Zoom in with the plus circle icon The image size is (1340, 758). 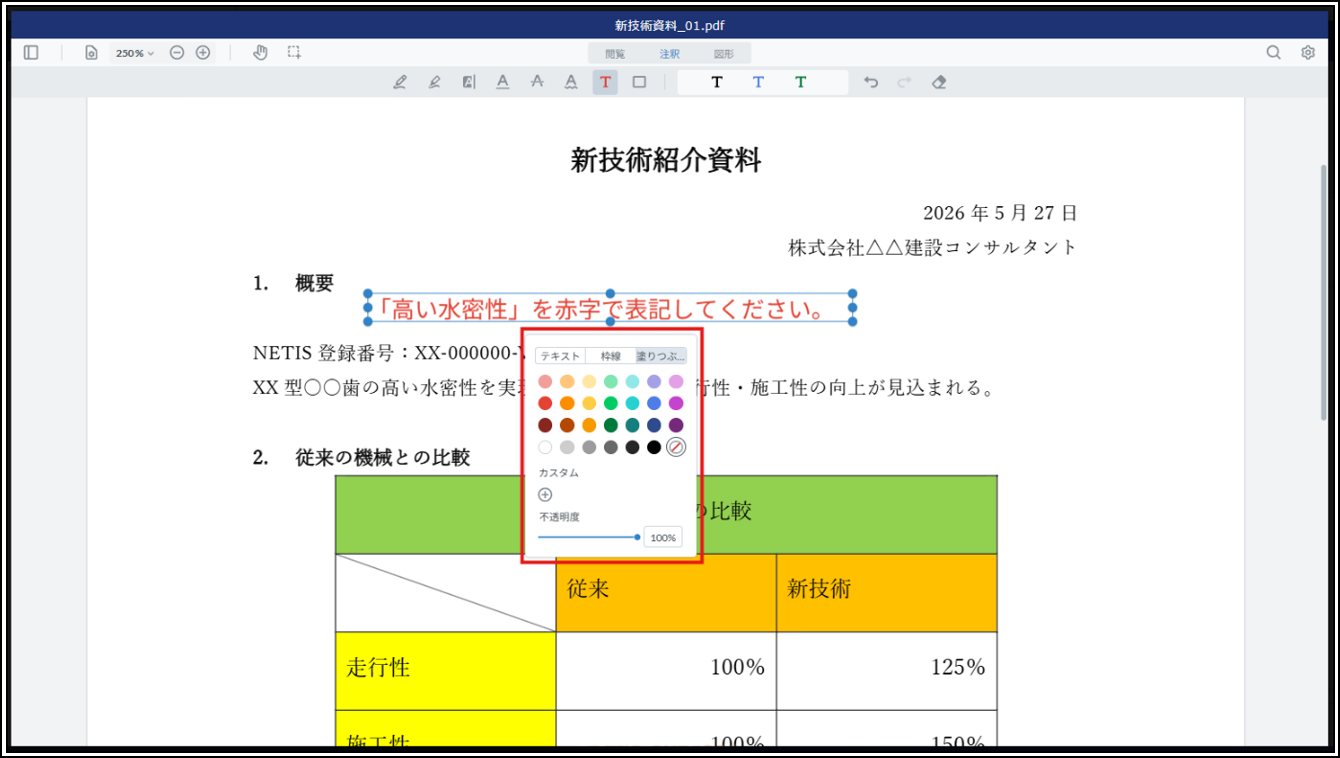[x=203, y=53]
